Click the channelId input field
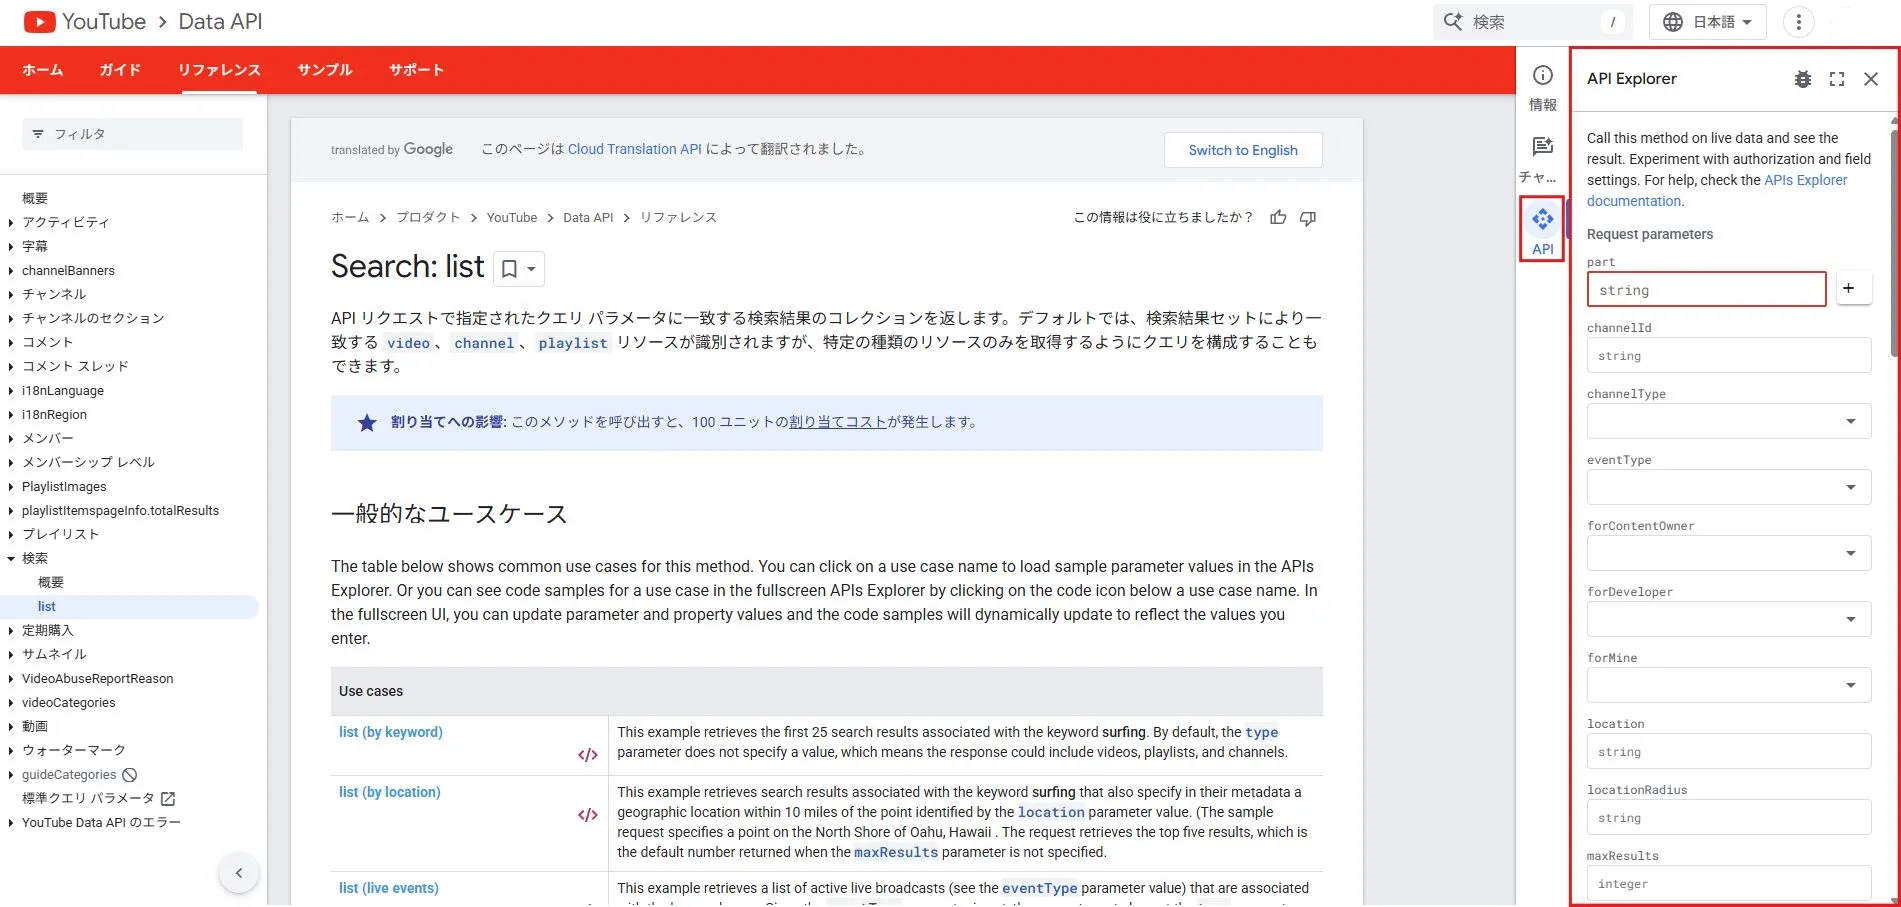1901x907 pixels. tap(1728, 355)
